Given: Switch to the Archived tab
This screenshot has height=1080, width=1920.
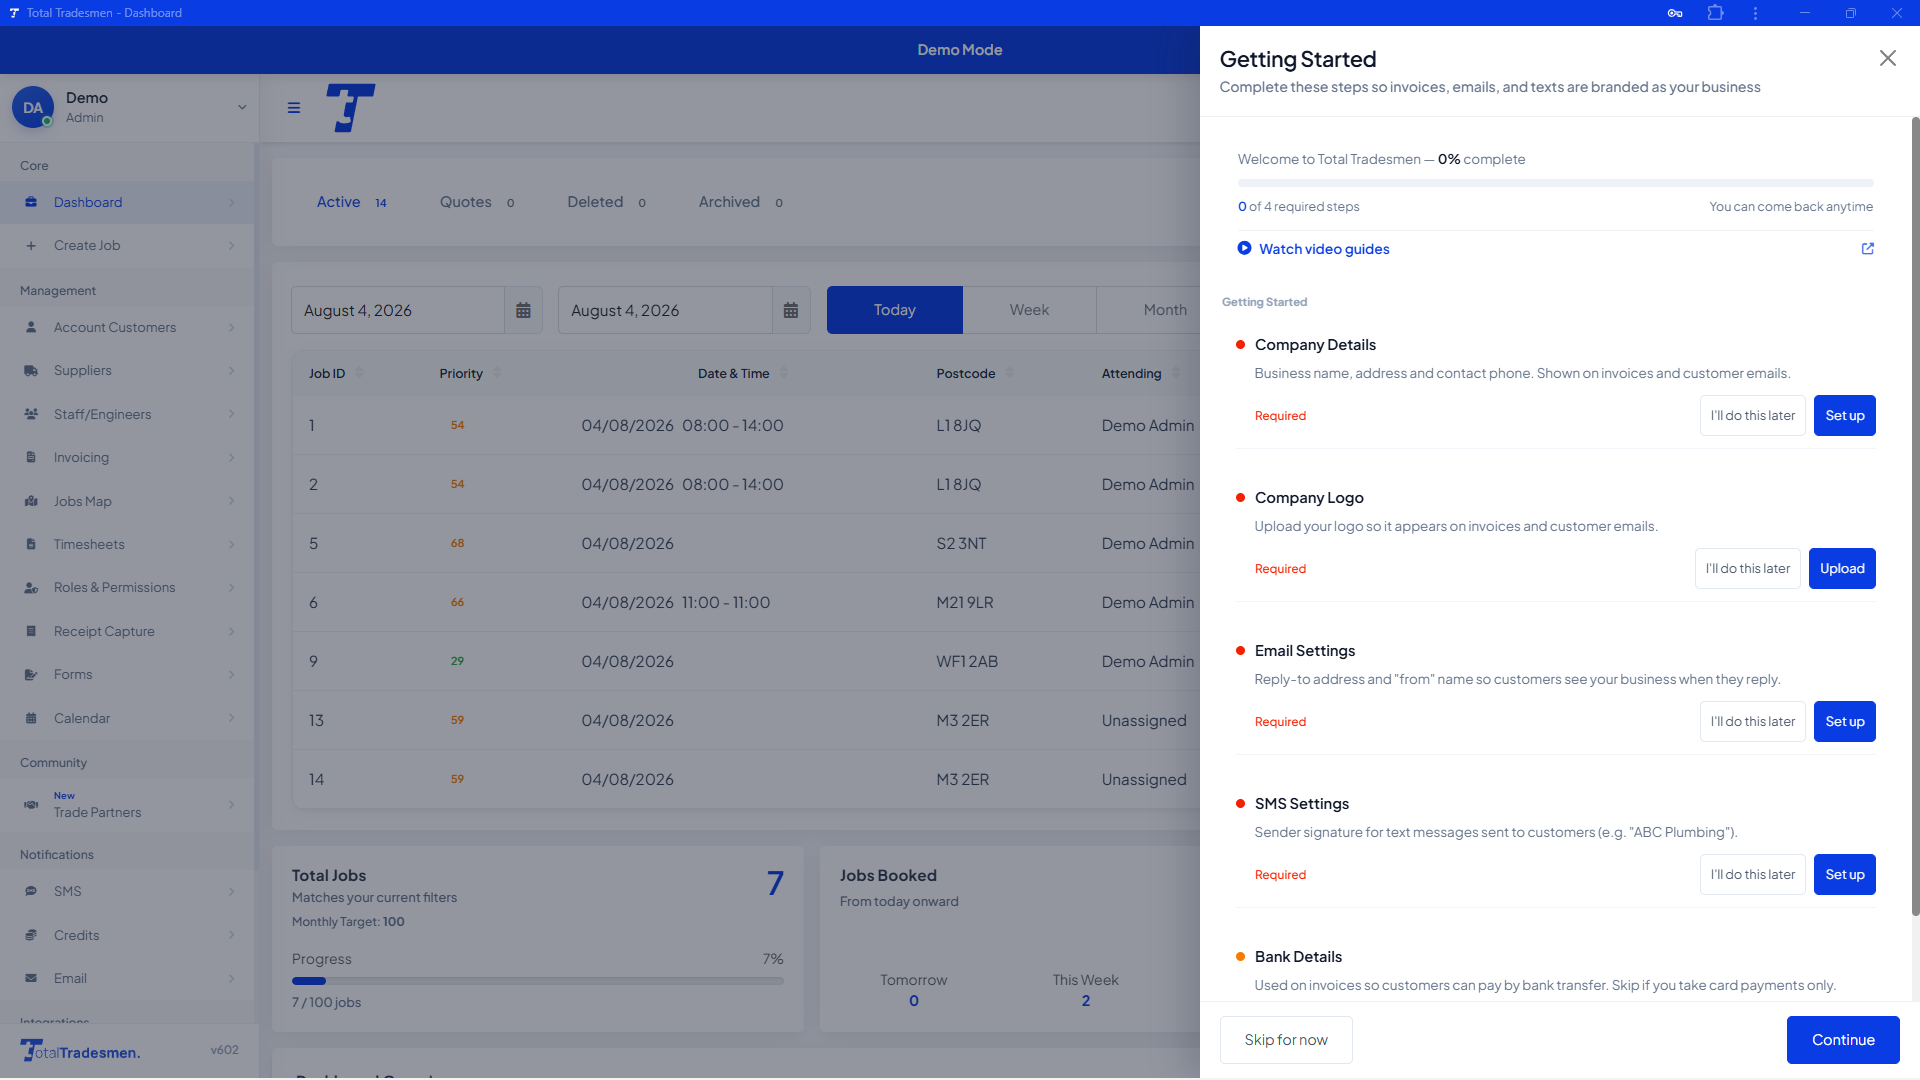Looking at the screenshot, I should coord(740,202).
